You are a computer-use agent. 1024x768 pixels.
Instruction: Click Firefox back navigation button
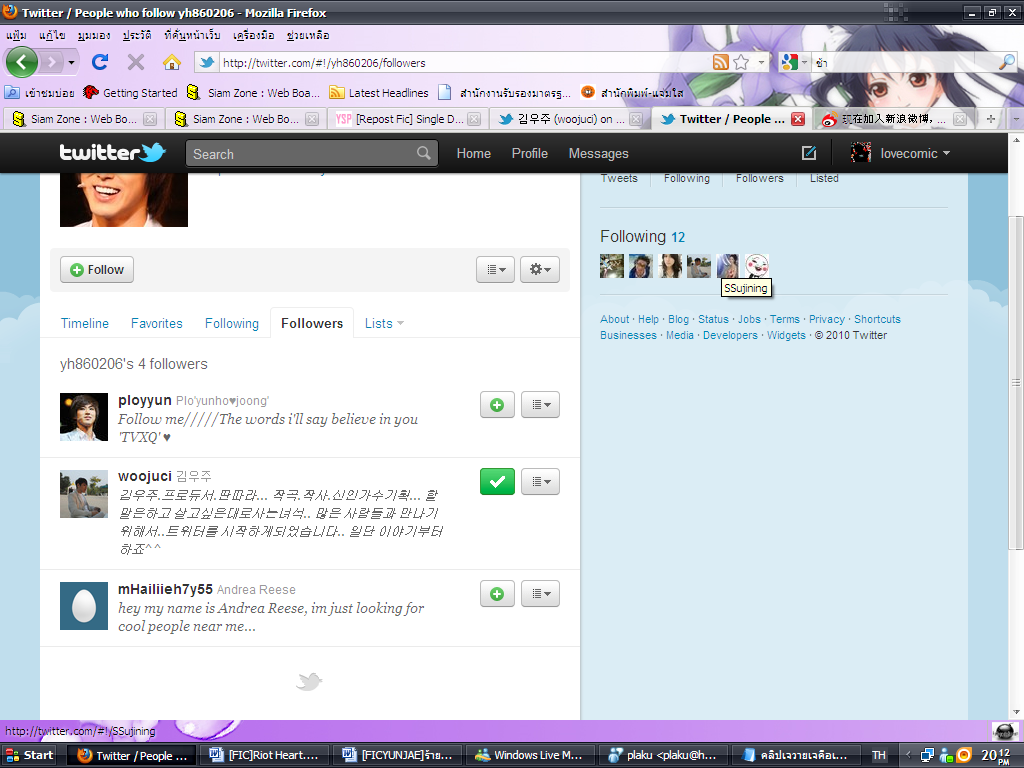22,62
